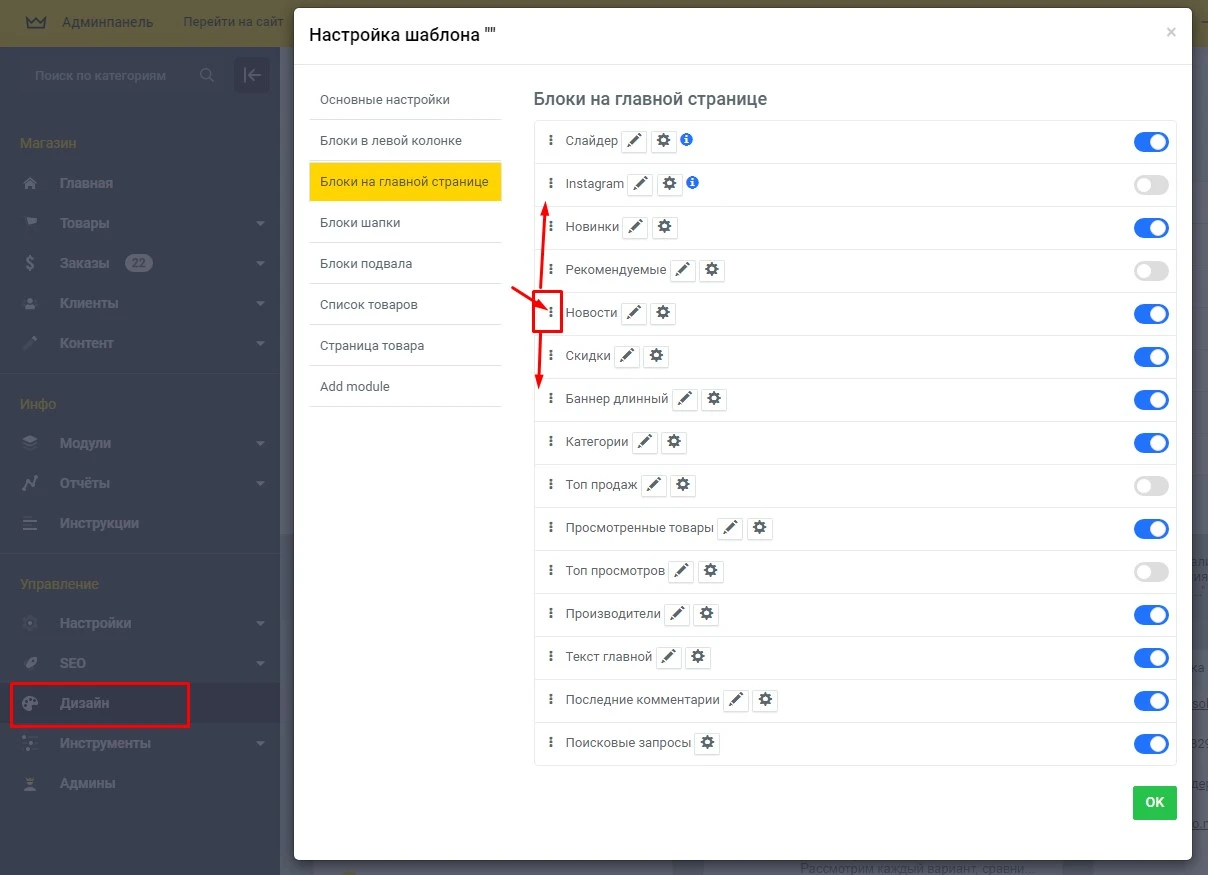Open the Страница товара settings section
Image resolution: width=1208 pixels, height=875 pixels.
click(x=369, y=345)
